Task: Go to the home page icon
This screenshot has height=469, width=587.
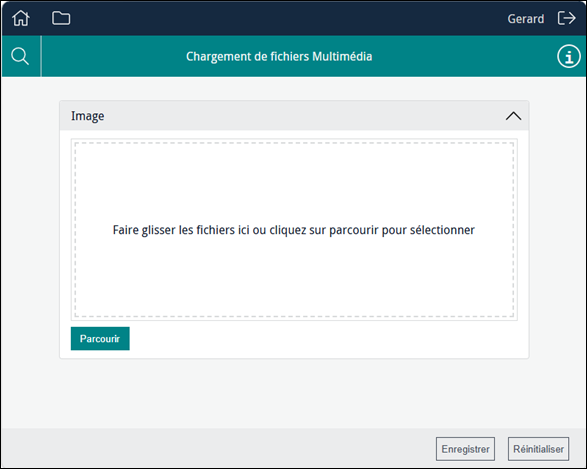Action: [x=21, y=18]
